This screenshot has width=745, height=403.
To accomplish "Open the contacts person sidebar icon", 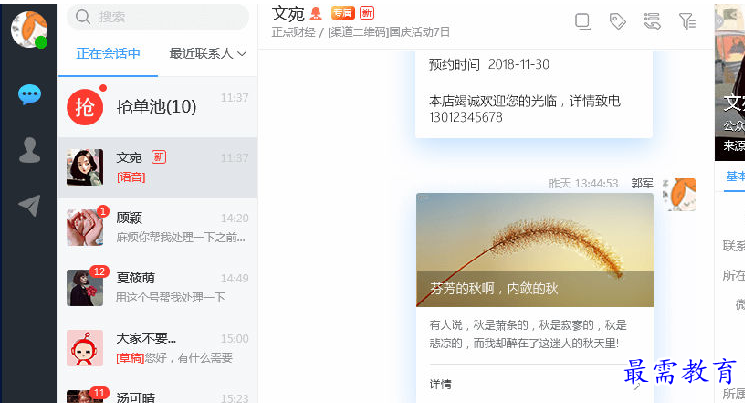I will (x=29, y=150).
